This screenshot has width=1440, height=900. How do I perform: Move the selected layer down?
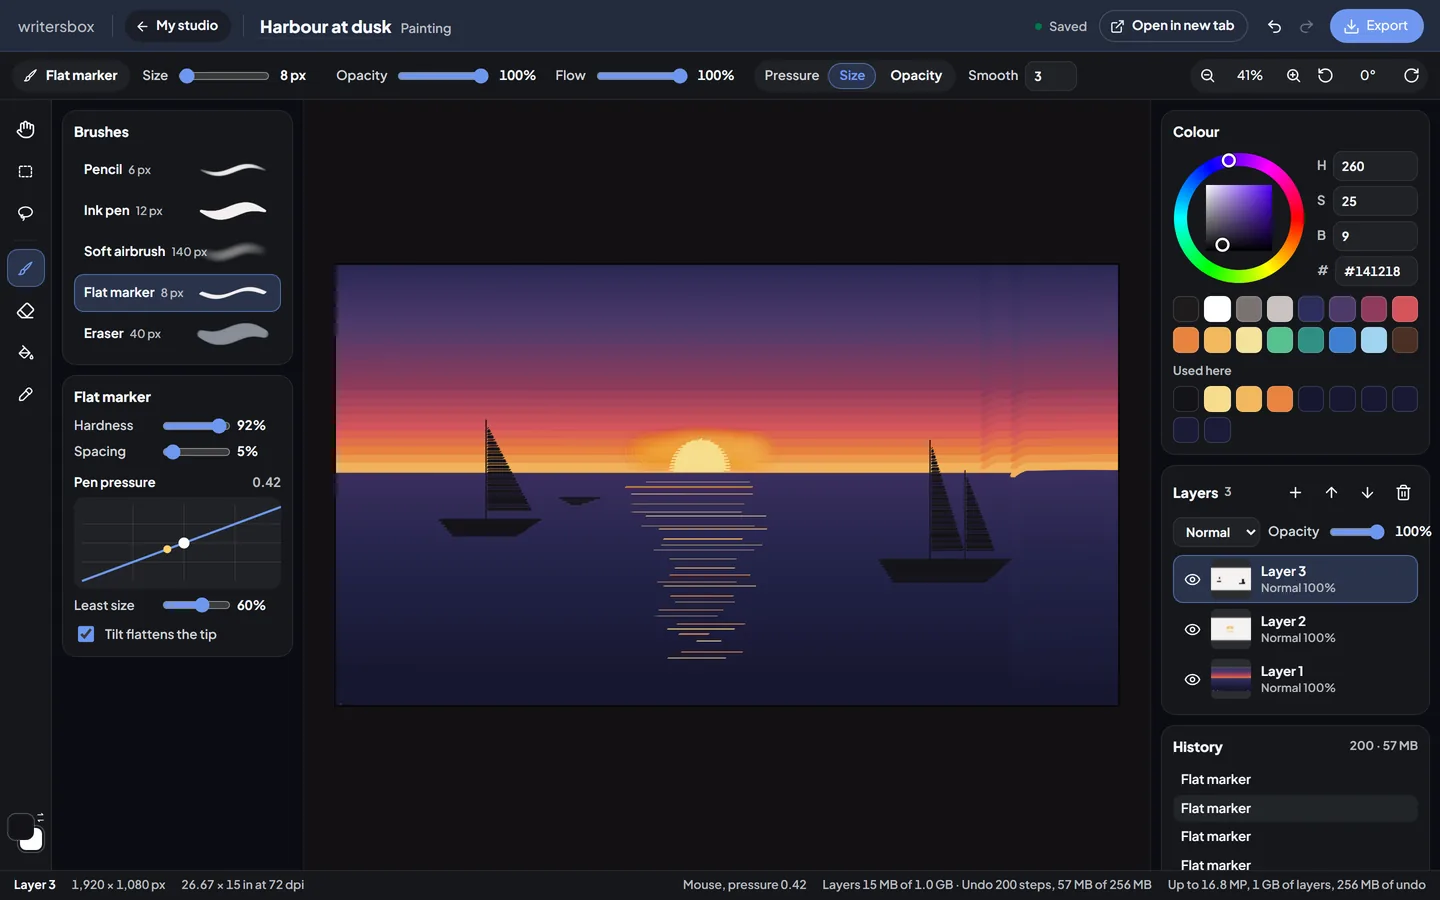pyautogui.click(x=1367, y=493)
